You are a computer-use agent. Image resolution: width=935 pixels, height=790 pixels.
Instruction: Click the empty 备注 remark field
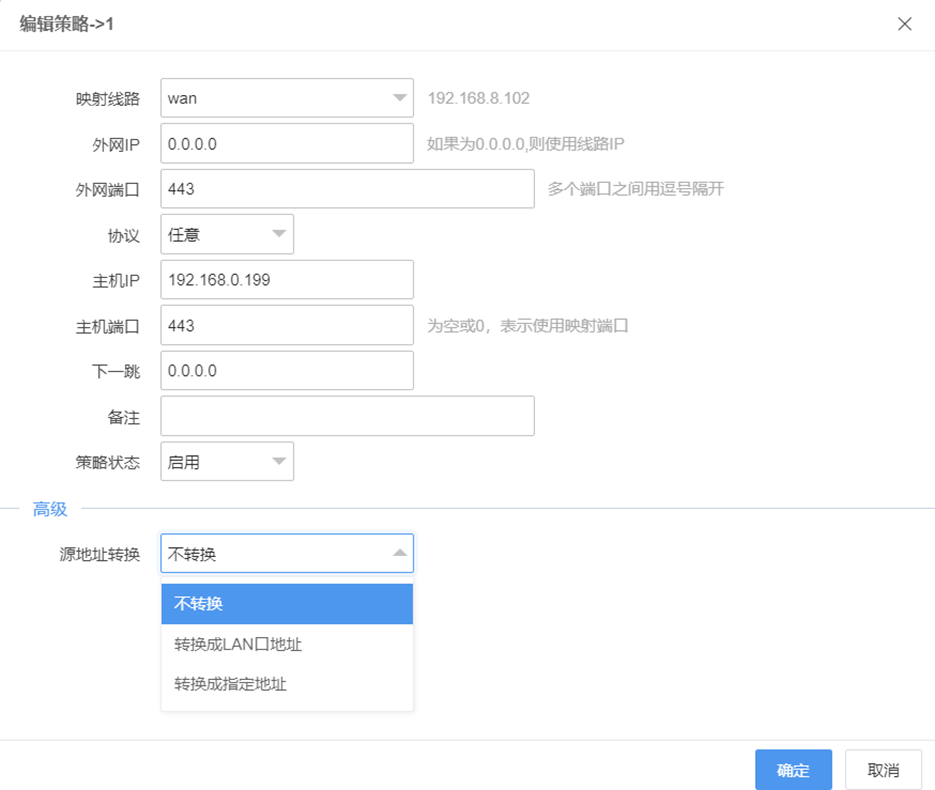point(346,415)
